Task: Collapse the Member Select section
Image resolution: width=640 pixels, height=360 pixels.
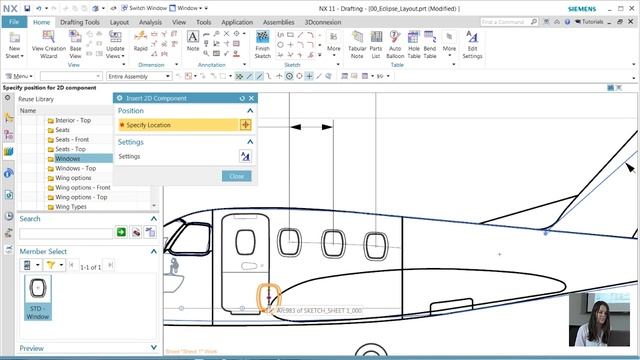Action: pos(153,251)
